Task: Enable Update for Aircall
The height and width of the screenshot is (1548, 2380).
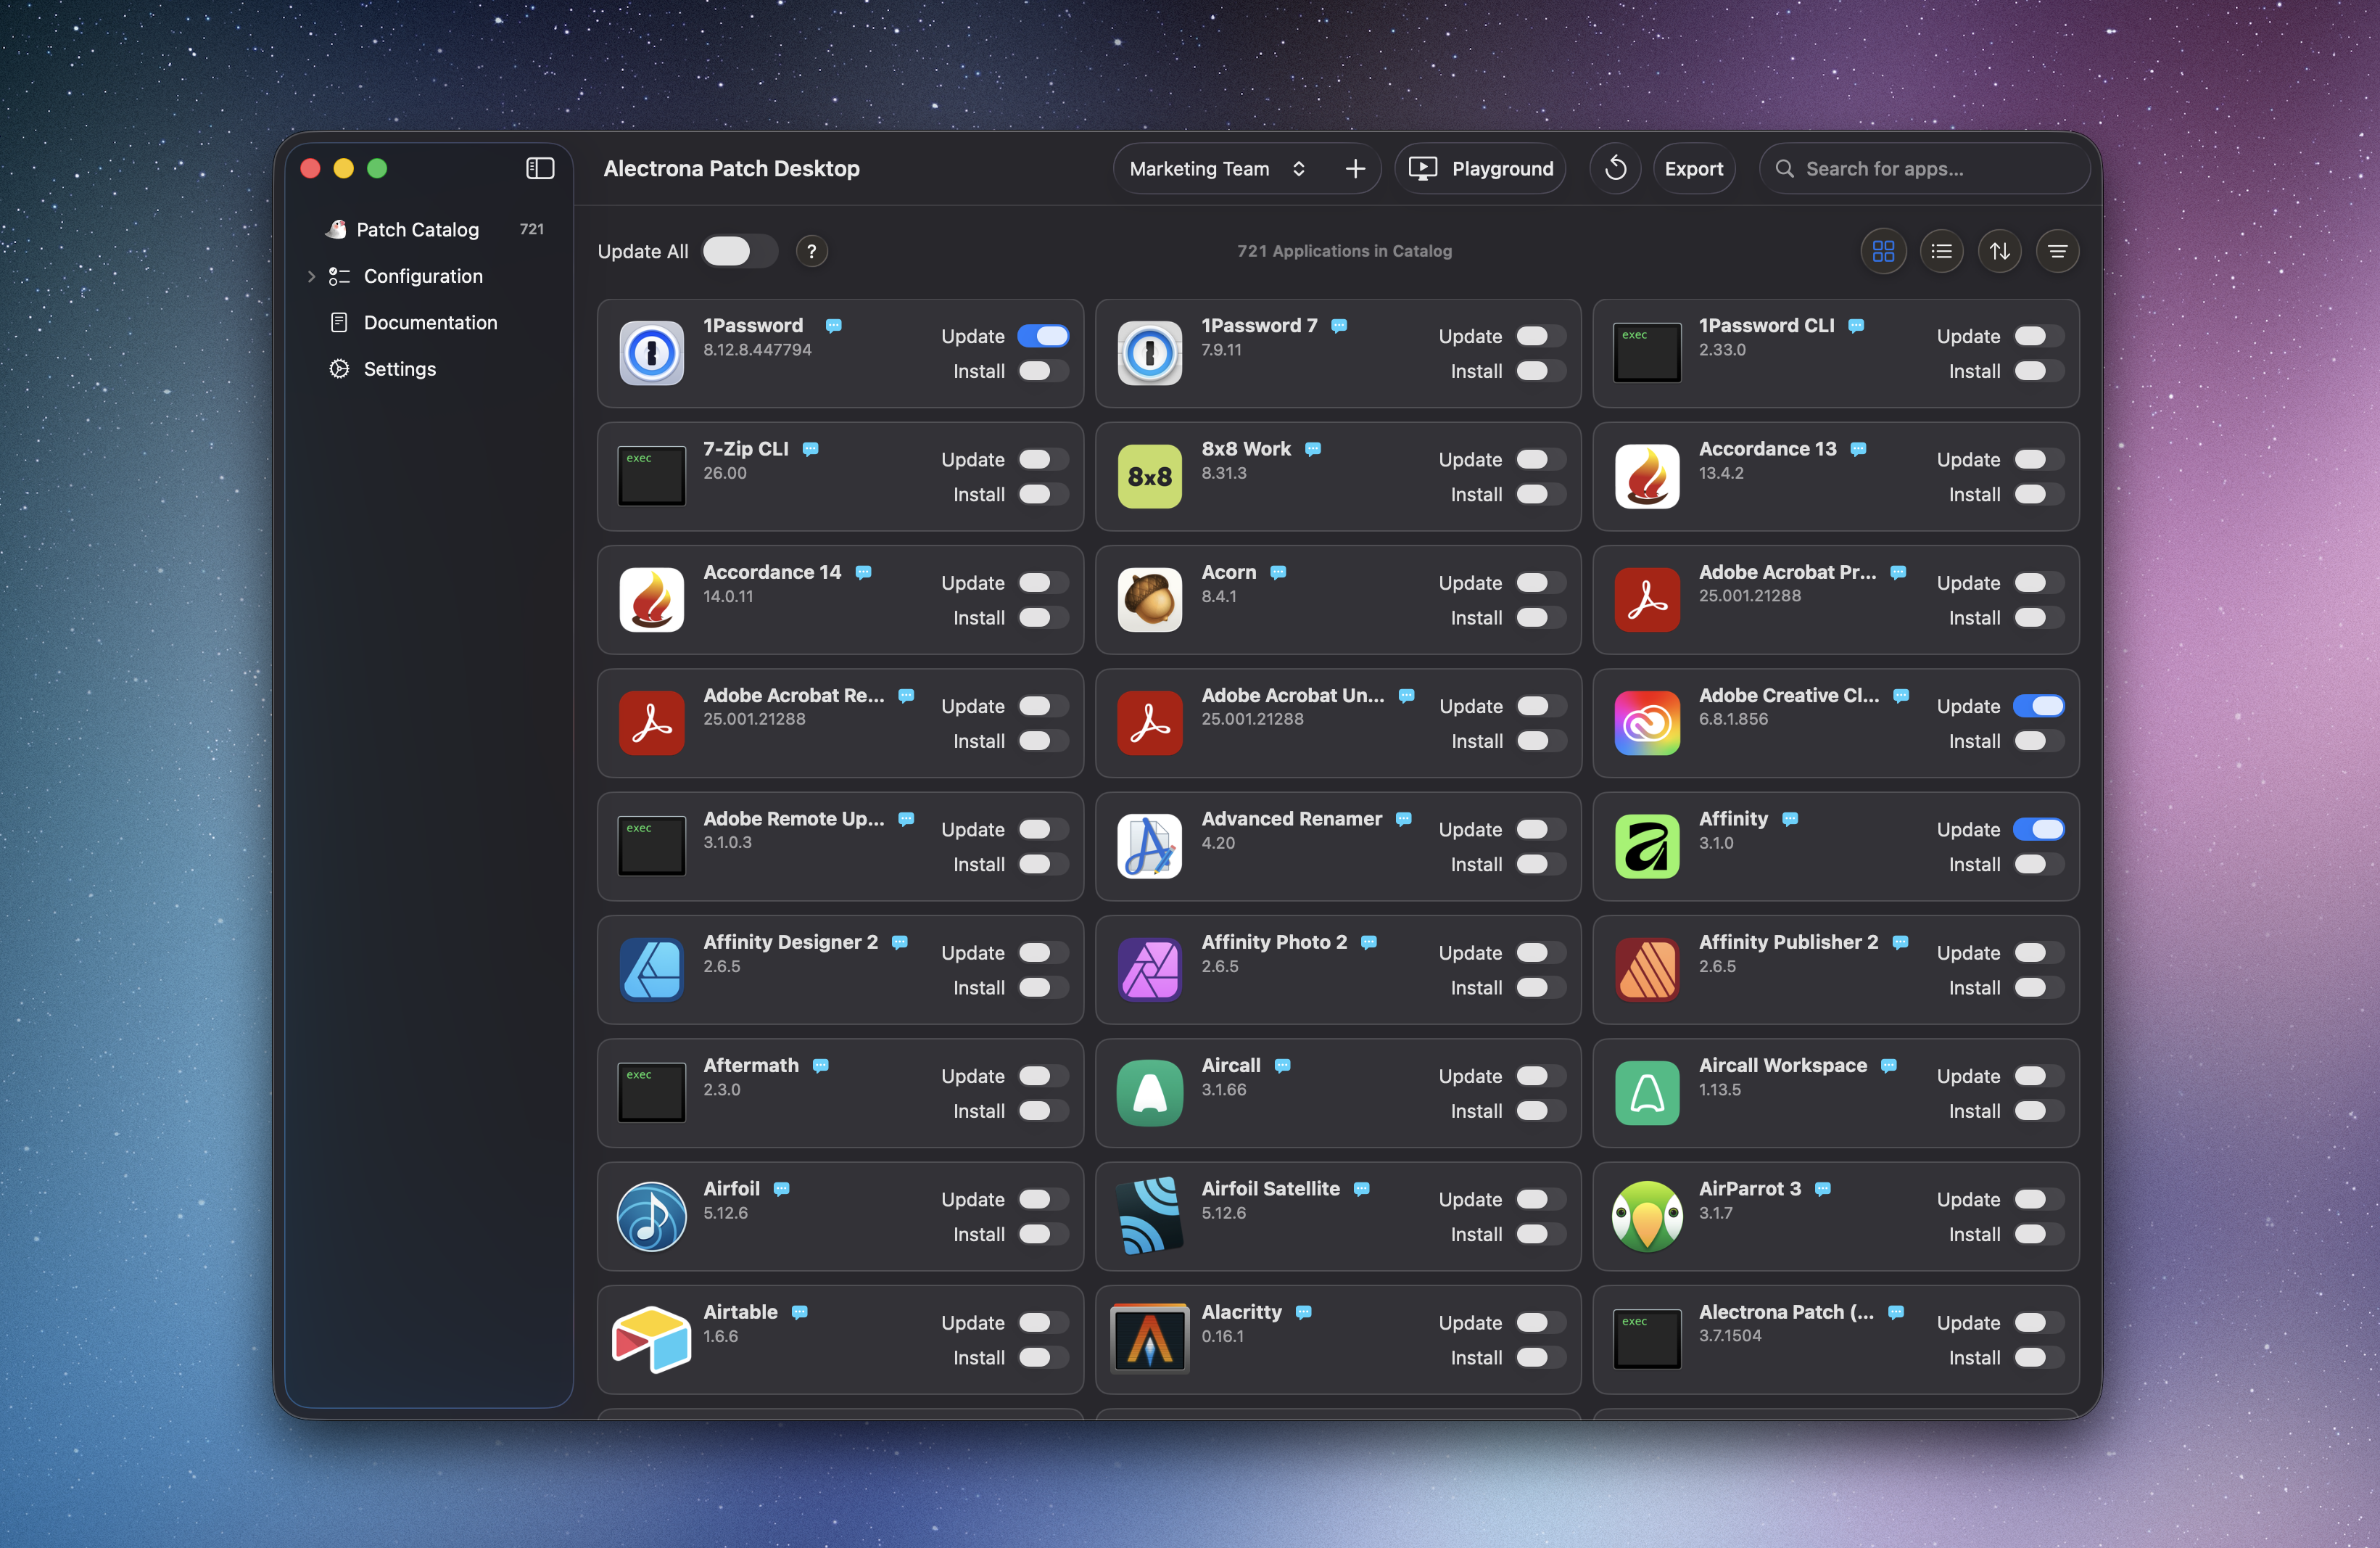Action: click(1541, 1076)
